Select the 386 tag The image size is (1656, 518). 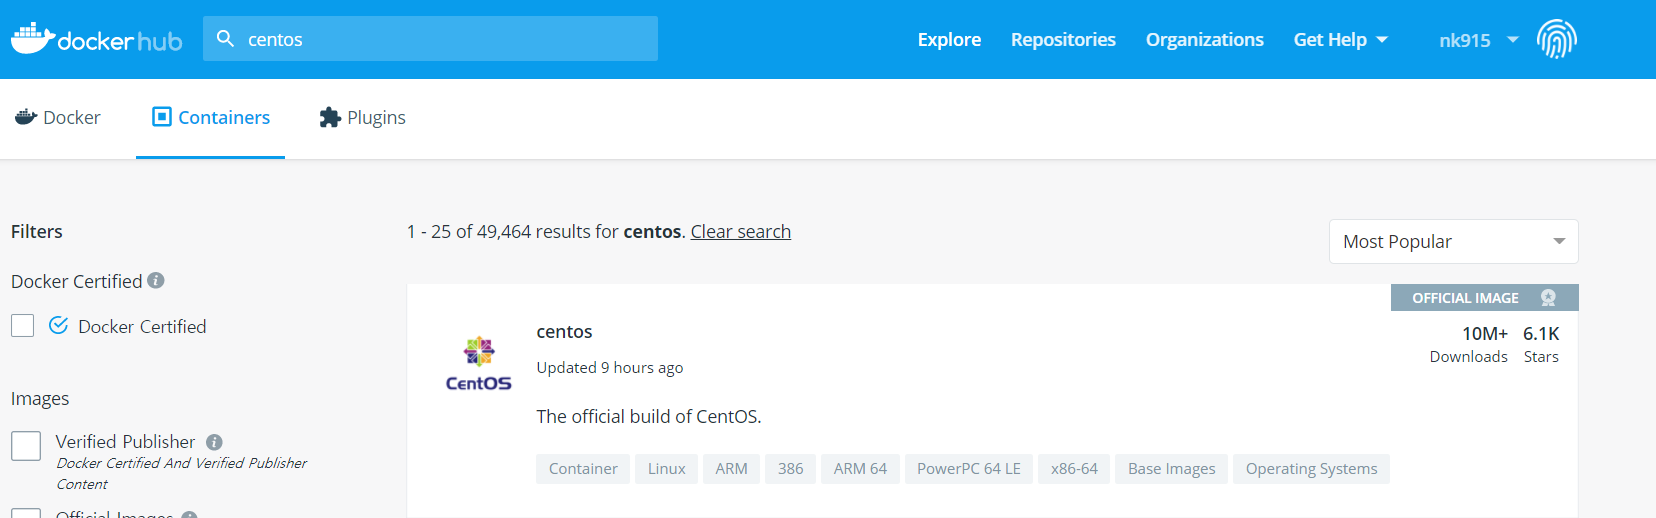791,469
